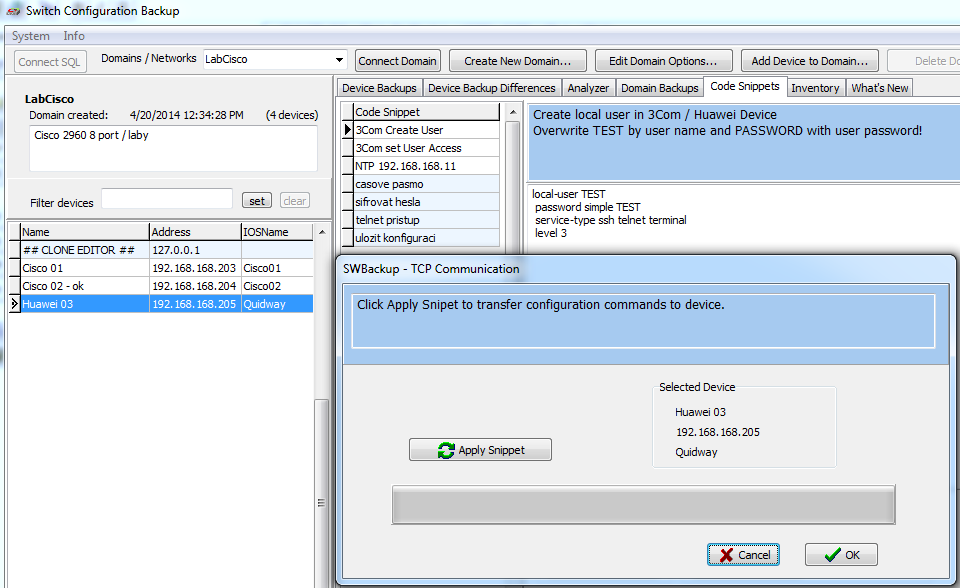Click the Apply Snippet button

480,450
